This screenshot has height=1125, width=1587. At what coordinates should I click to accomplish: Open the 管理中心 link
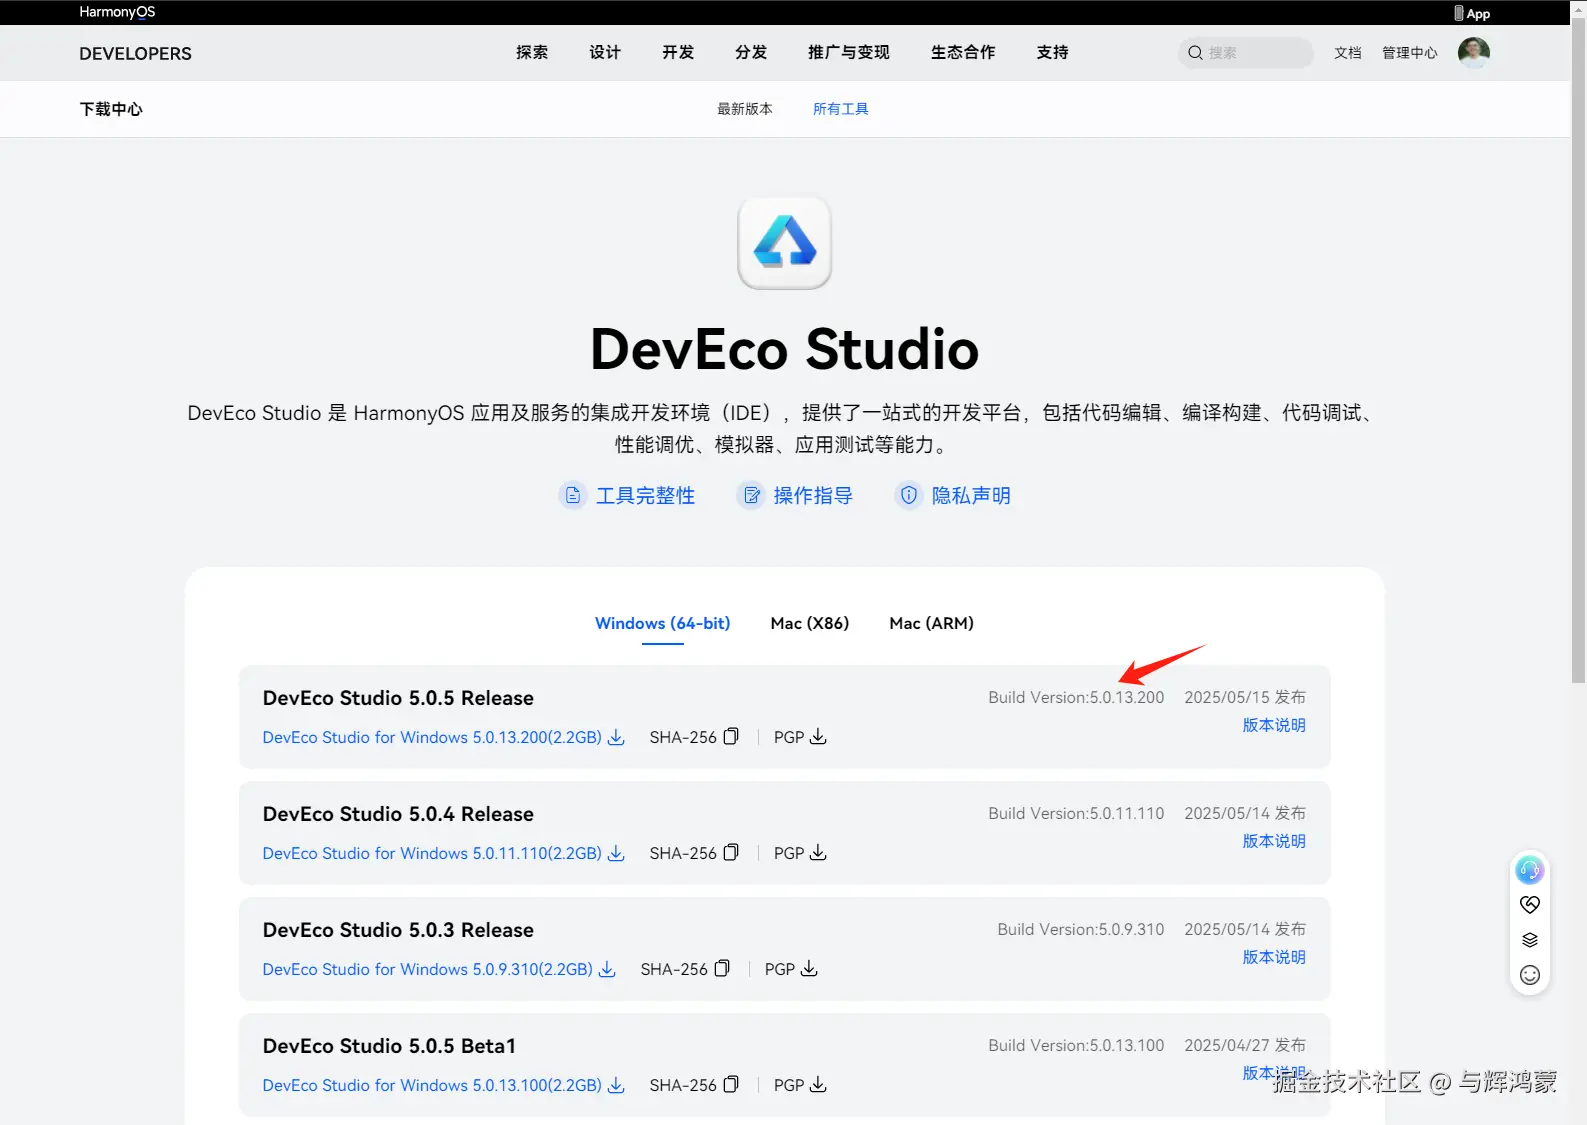1410,53
